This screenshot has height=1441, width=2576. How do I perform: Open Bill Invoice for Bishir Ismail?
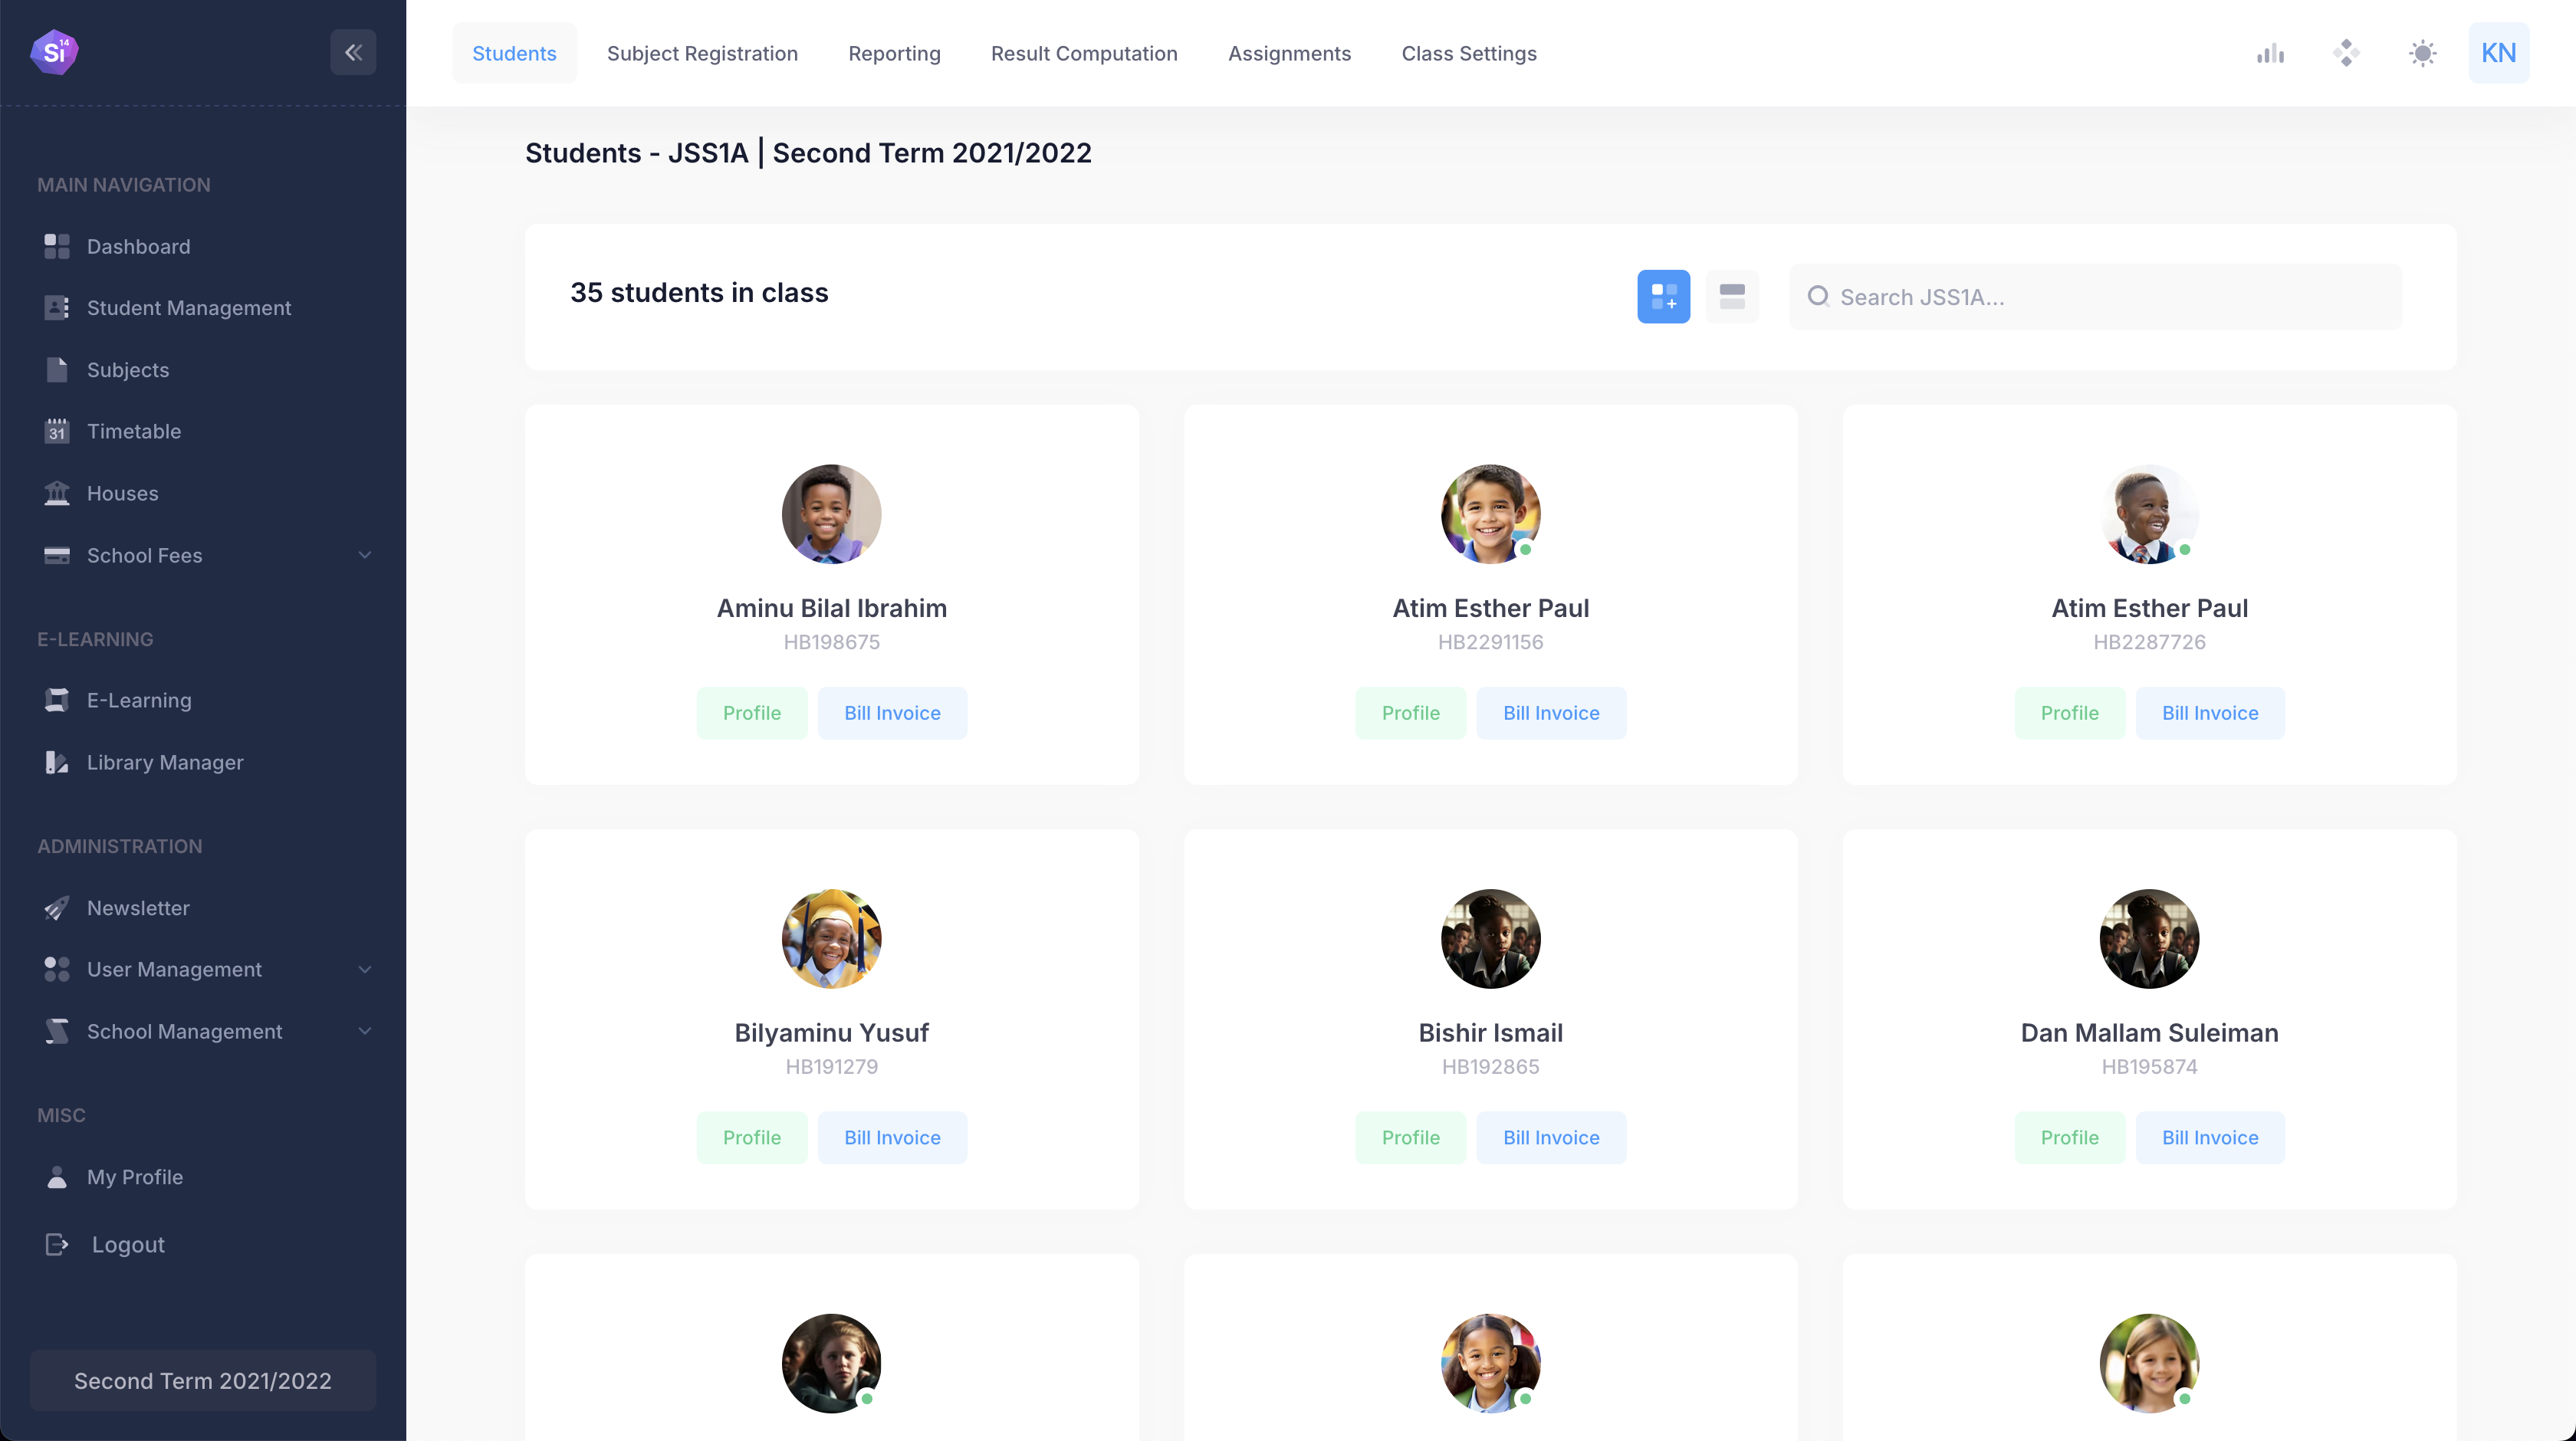pos(1551,1137)
